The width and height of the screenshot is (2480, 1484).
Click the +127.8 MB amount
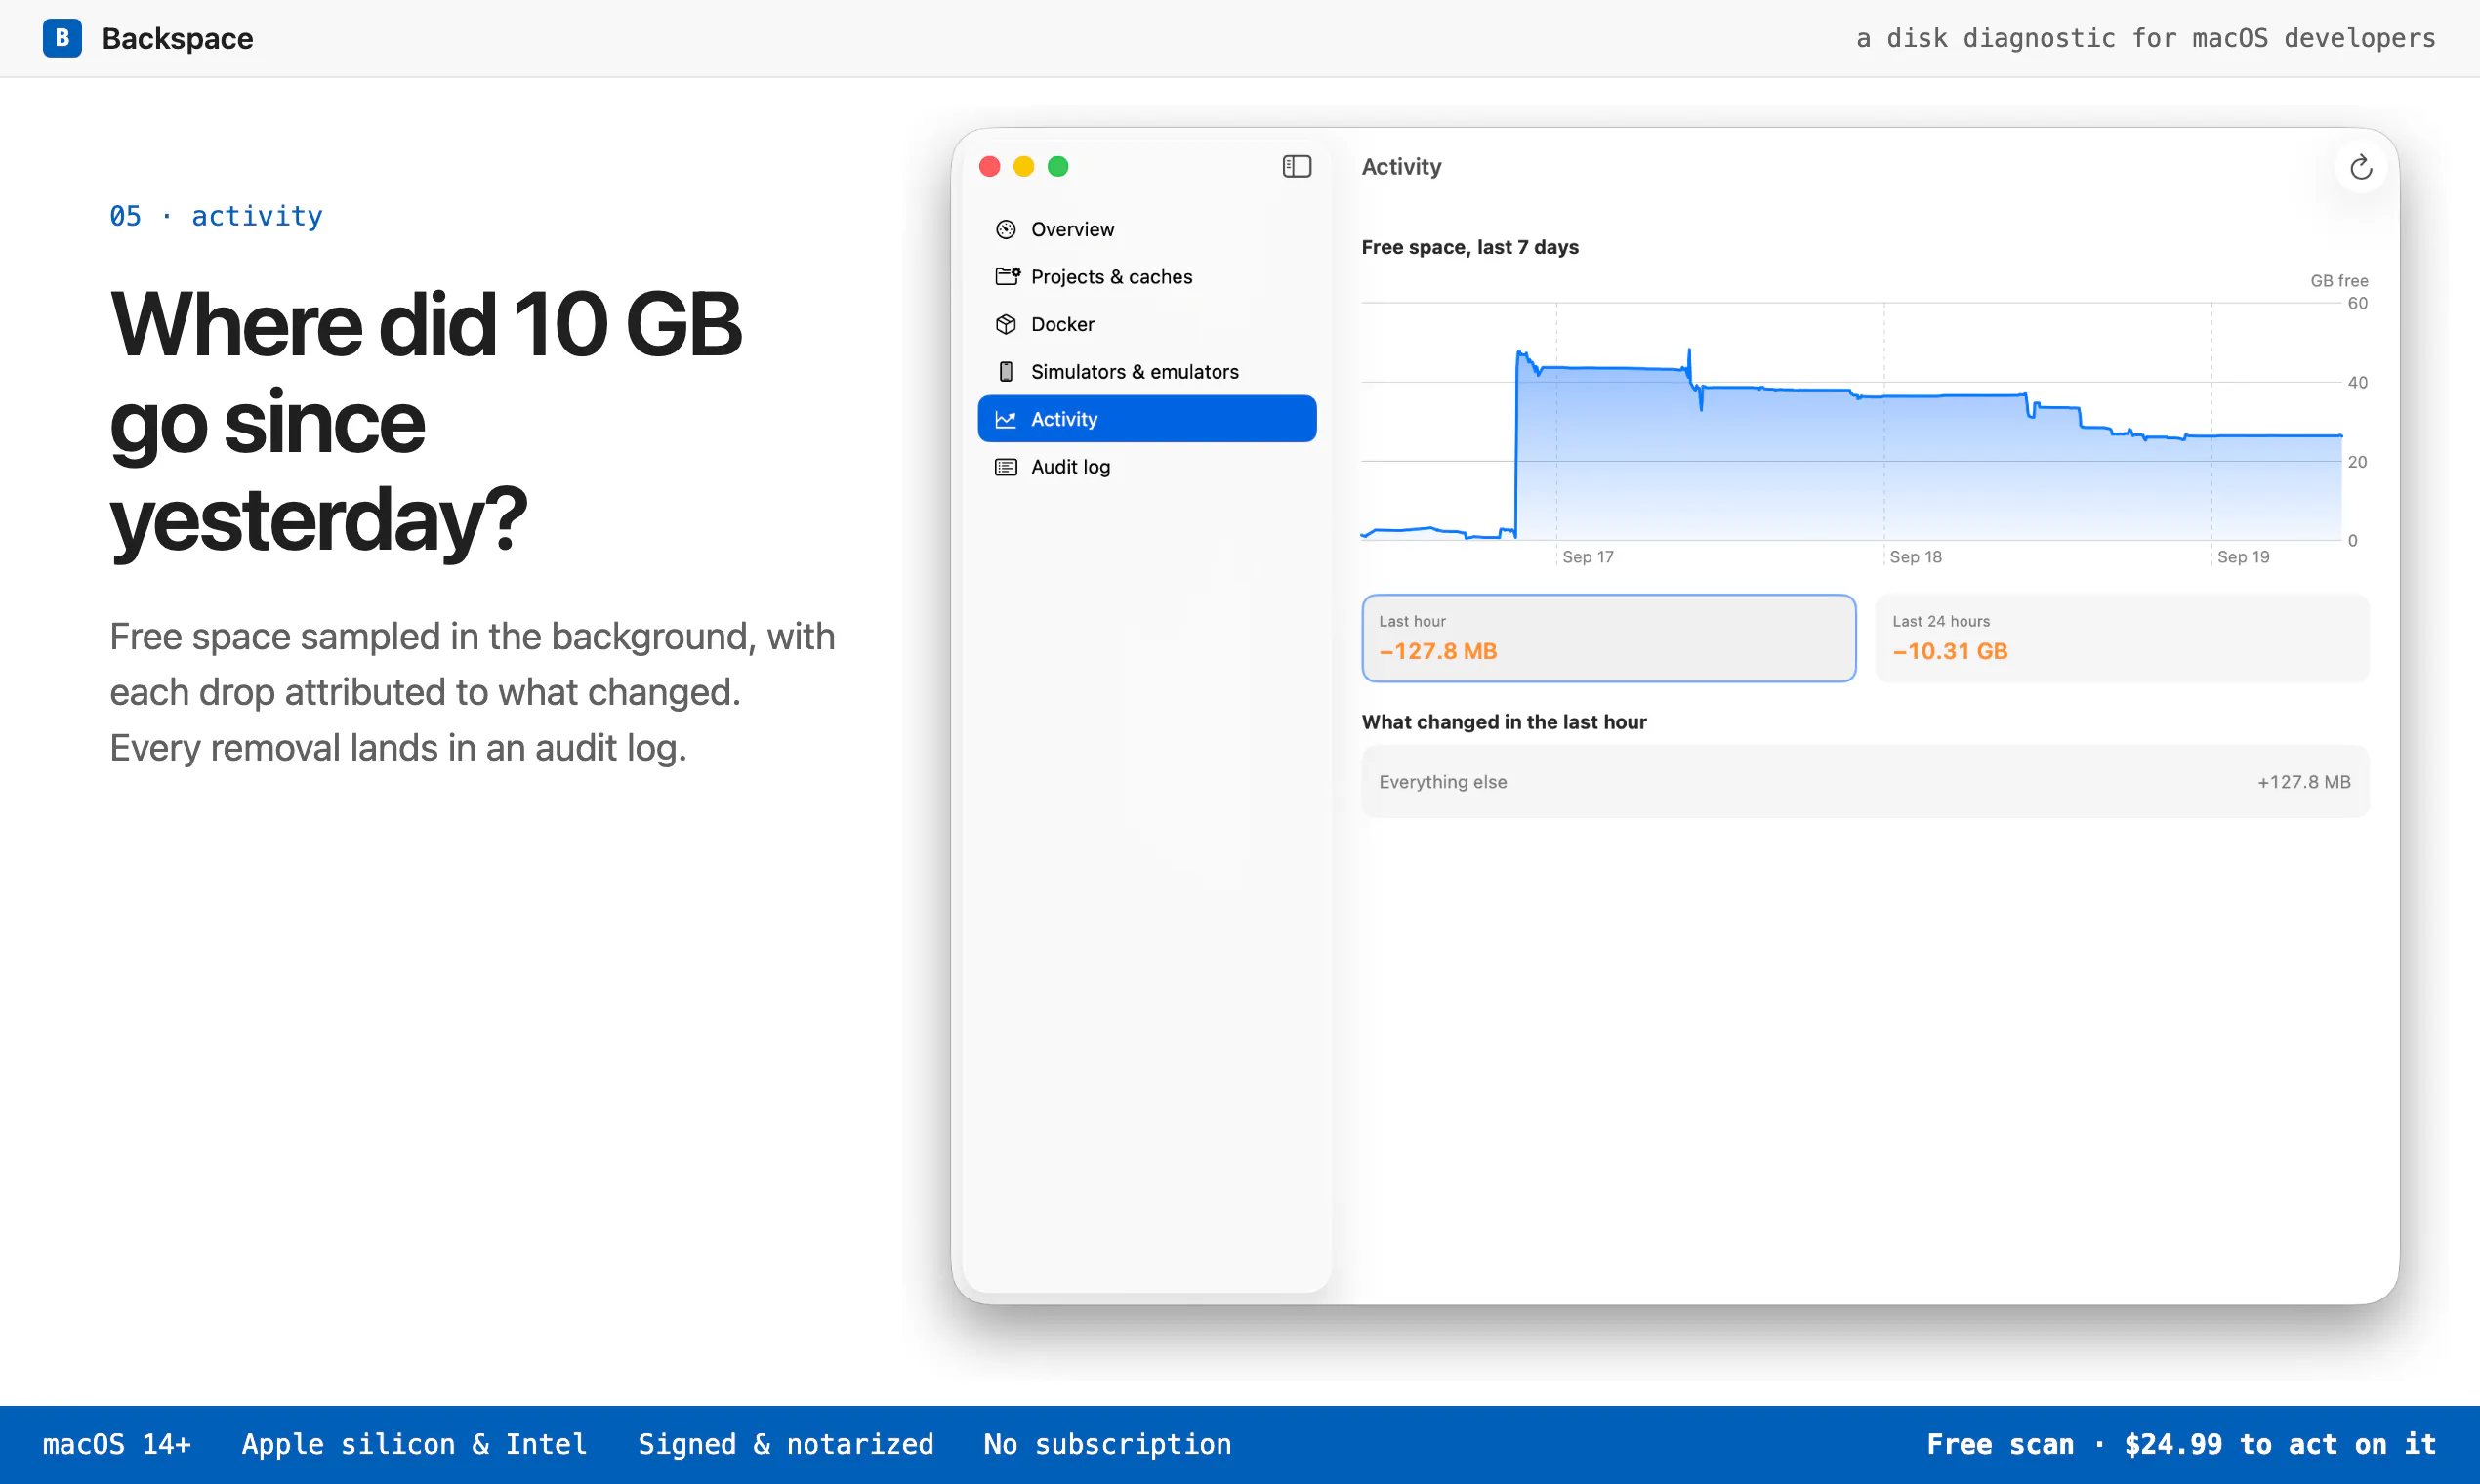2304,782
